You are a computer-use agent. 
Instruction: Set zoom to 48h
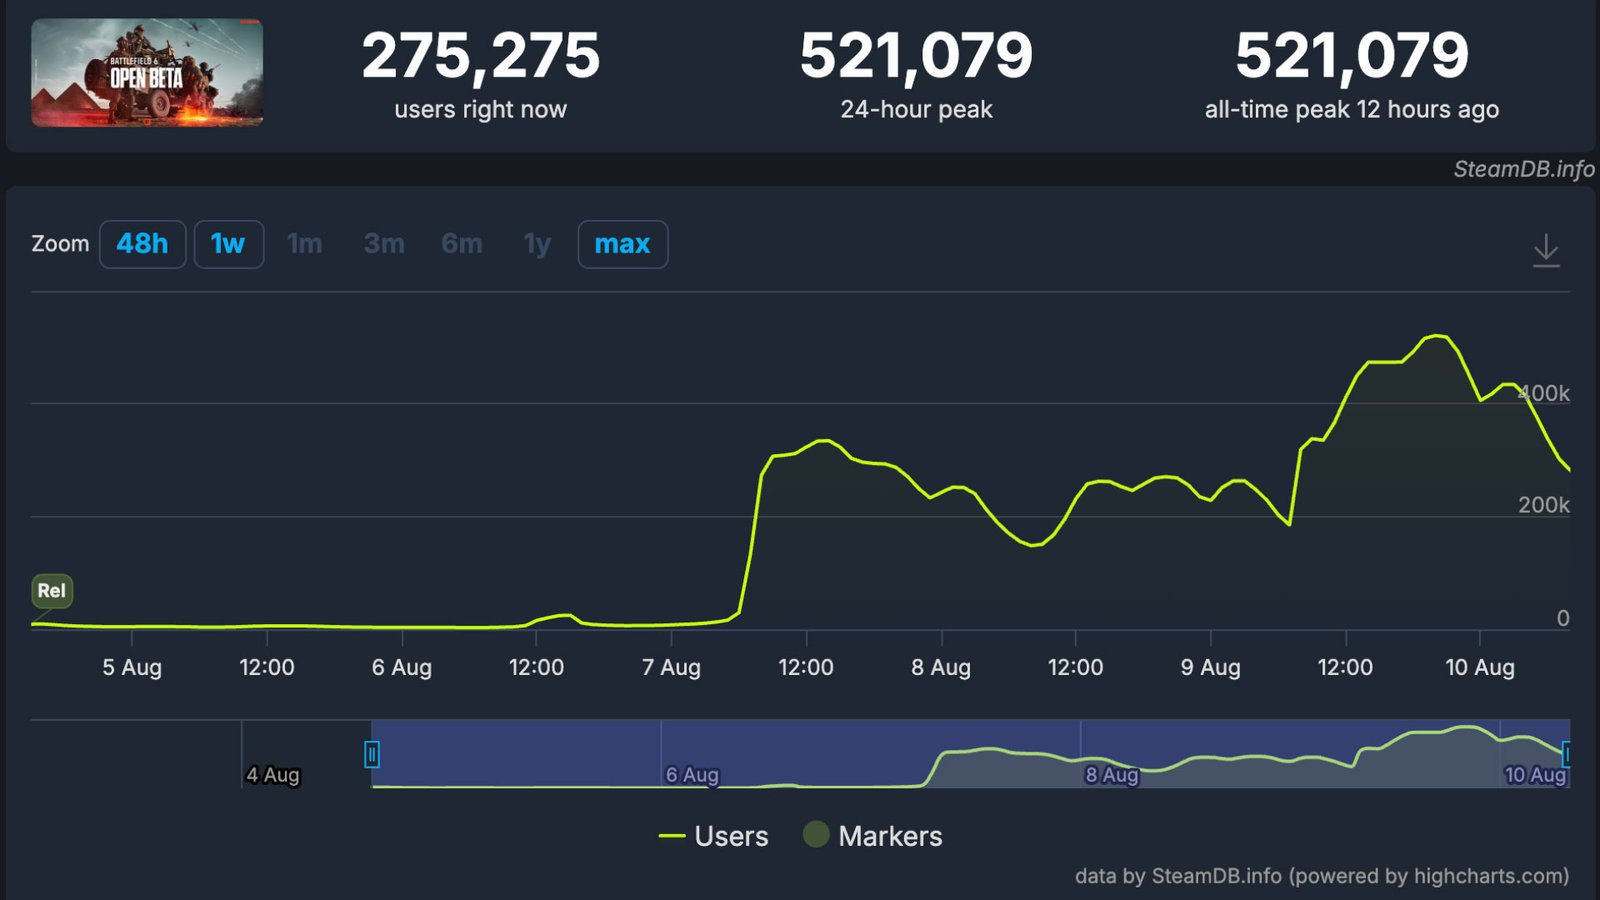coord(142,244)
